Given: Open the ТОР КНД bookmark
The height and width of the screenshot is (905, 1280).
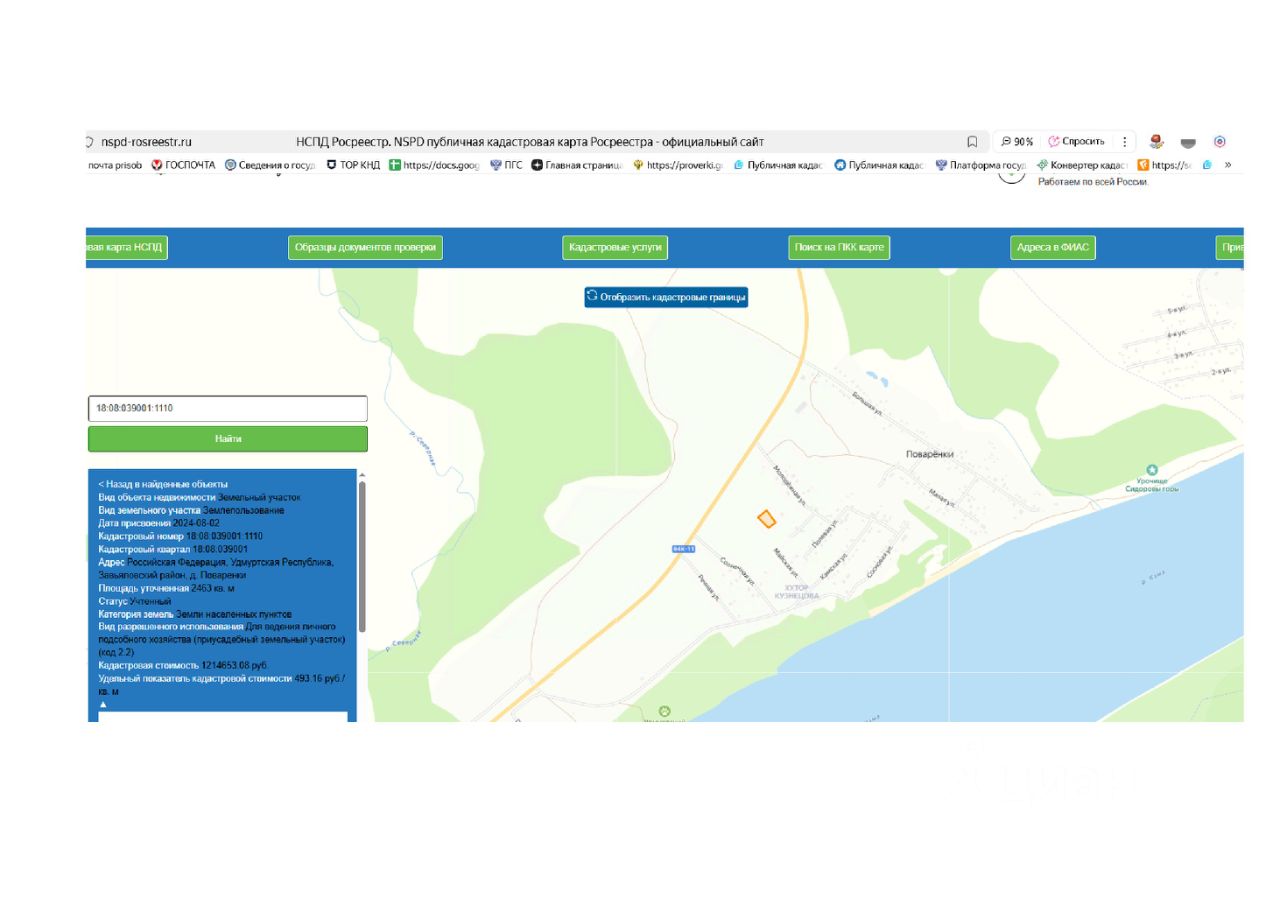Looking at the screenshot, I should (353, 165).
